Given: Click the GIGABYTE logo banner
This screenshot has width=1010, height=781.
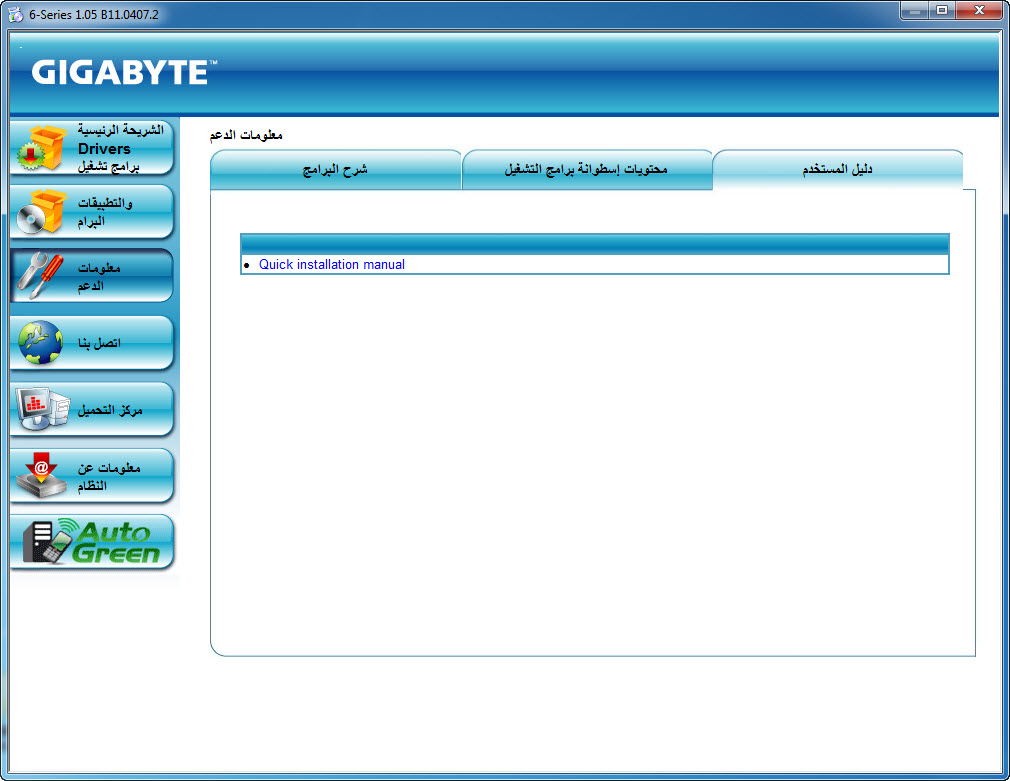Looking at the screenshot, I should click(x=124, y=72).
